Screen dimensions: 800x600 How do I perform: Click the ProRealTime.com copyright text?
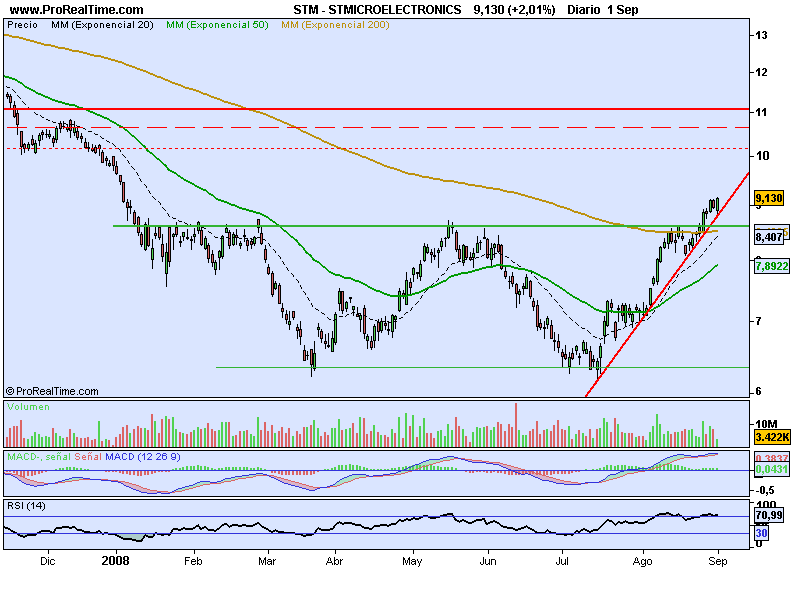click(52, 391)
